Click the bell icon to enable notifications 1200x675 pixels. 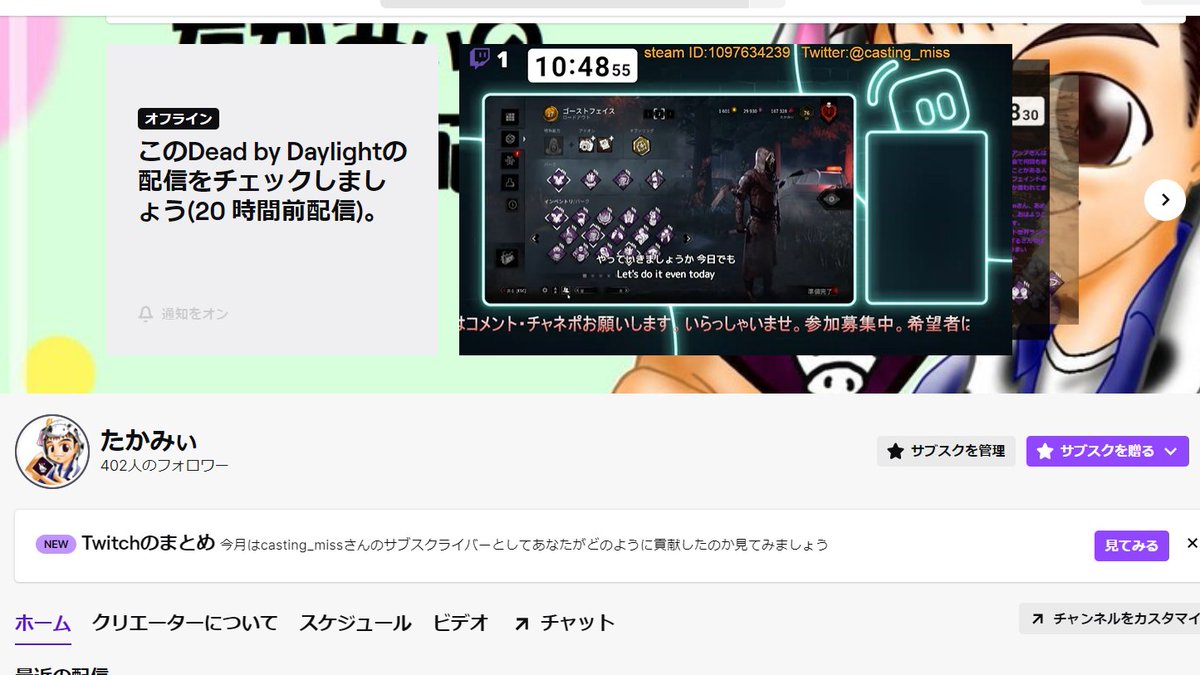point(146,315)
